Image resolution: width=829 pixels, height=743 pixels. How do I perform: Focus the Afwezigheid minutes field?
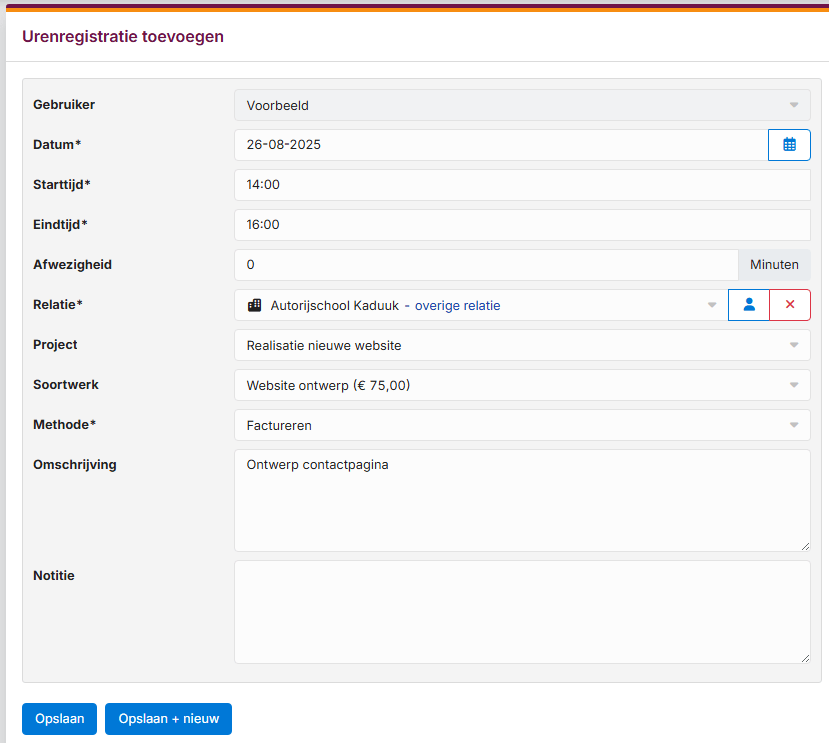click(486, 265)
